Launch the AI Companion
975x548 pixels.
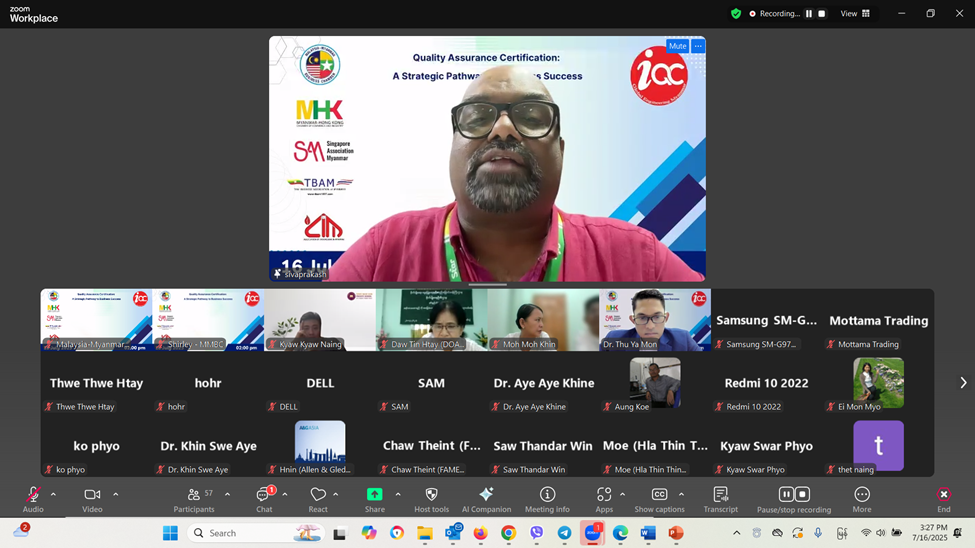[486, 495]
